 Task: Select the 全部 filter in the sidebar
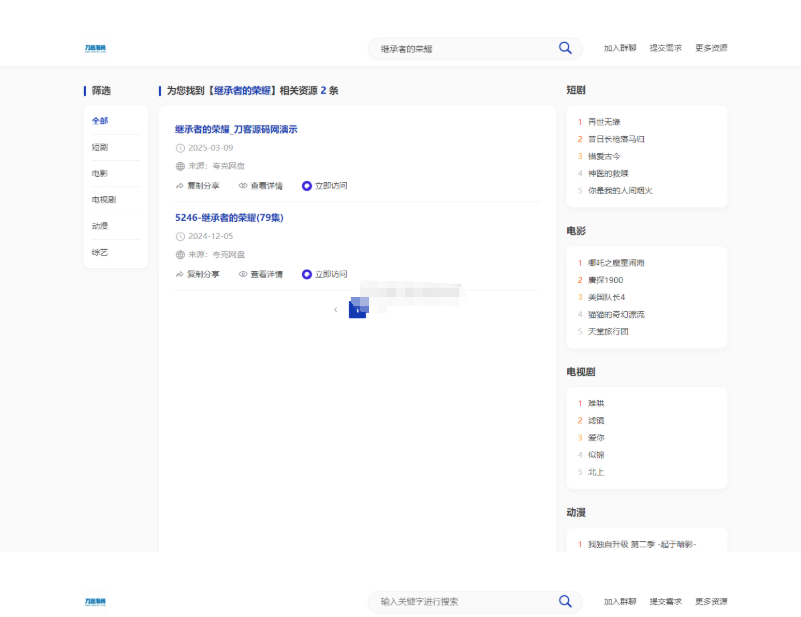(x=99, y=119)
